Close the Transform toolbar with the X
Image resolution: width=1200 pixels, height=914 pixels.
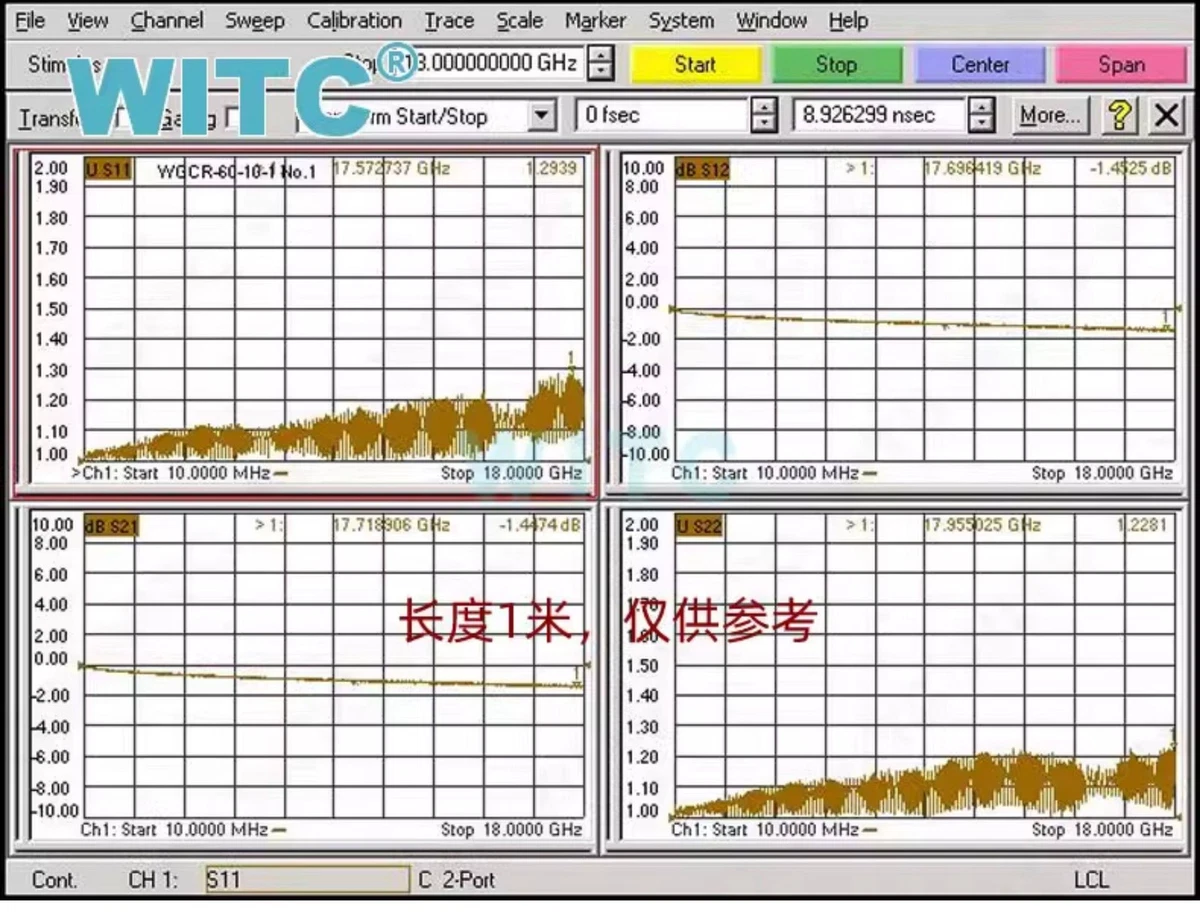(x=1166, y=115)
